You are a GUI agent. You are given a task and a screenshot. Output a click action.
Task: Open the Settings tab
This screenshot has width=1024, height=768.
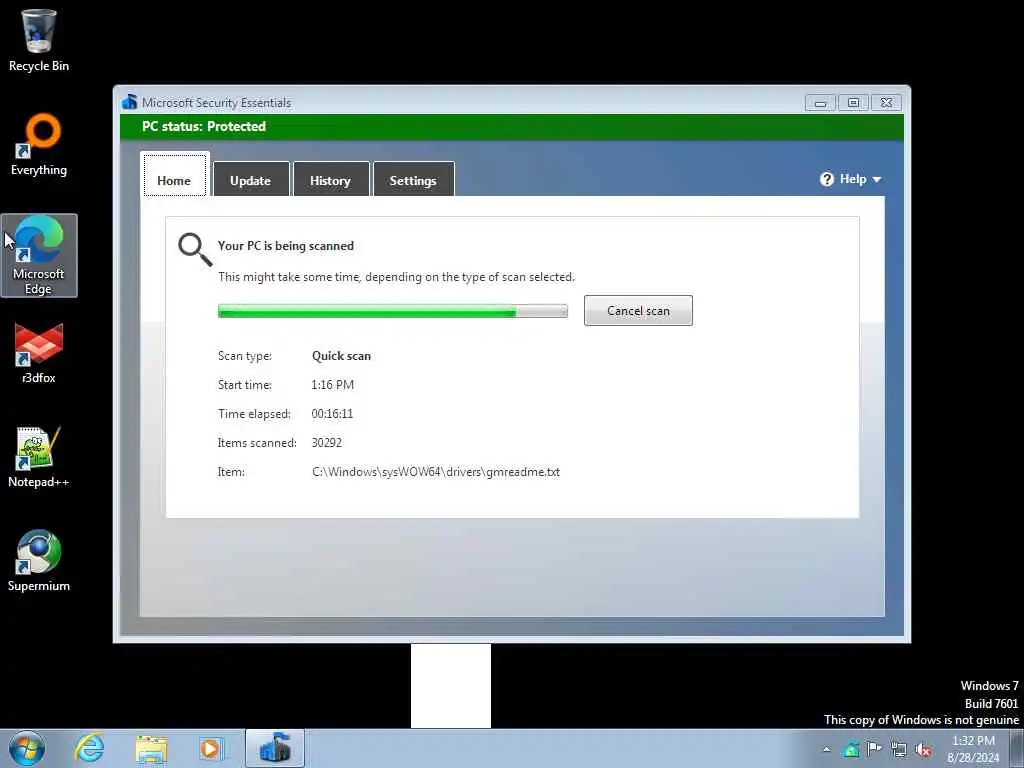pos(413,179)
